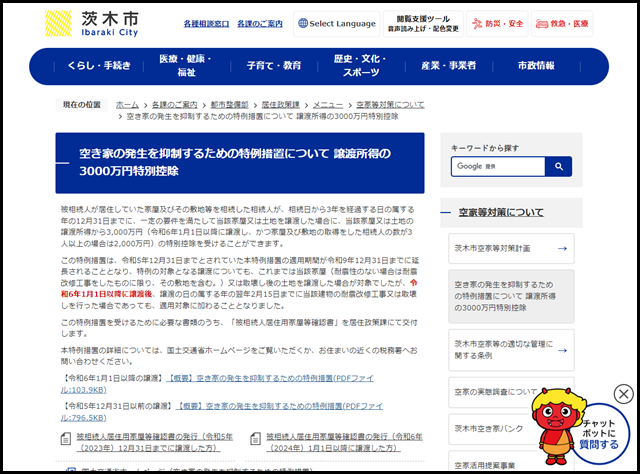Close the chatbot popup
Image resolution: width=640 pixels, height=474 pixels.
point(623,394)
